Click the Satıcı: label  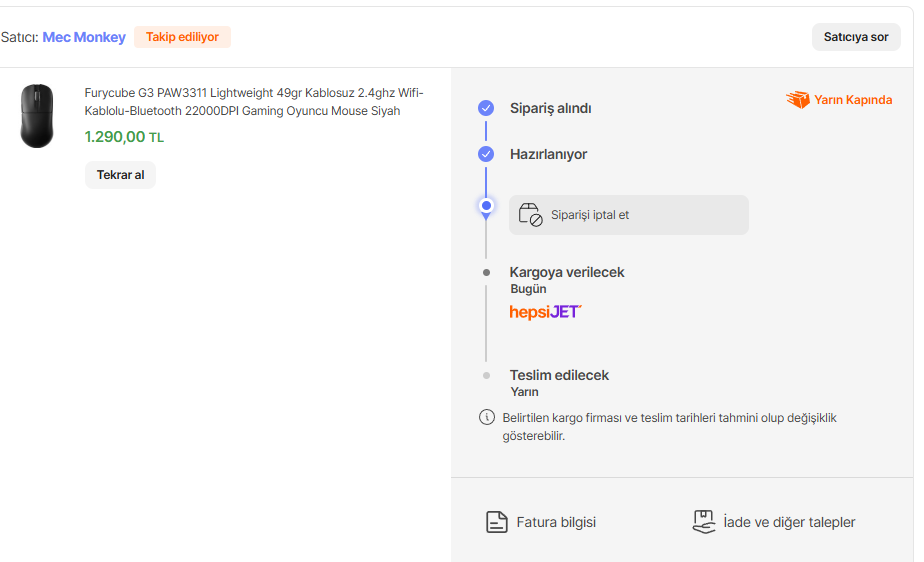click(x=19, y=37)
